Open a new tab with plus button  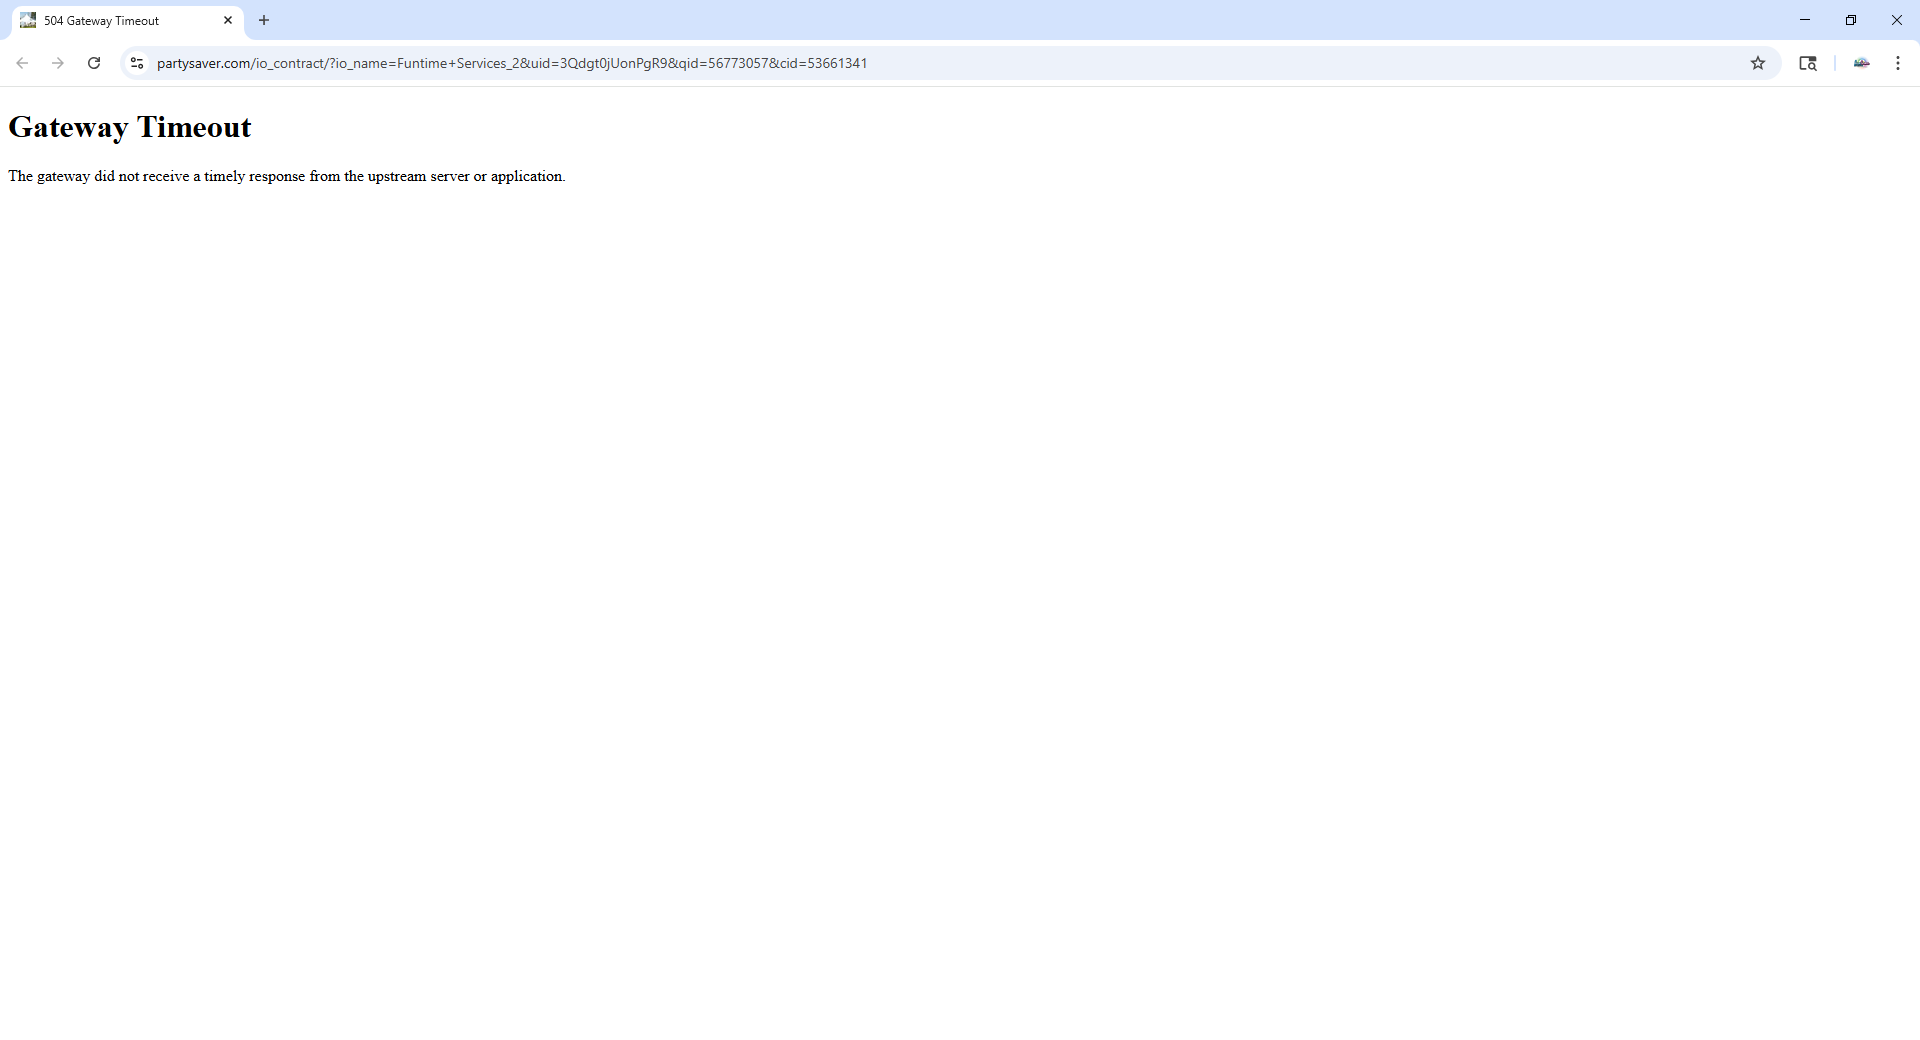coord(264,20)
